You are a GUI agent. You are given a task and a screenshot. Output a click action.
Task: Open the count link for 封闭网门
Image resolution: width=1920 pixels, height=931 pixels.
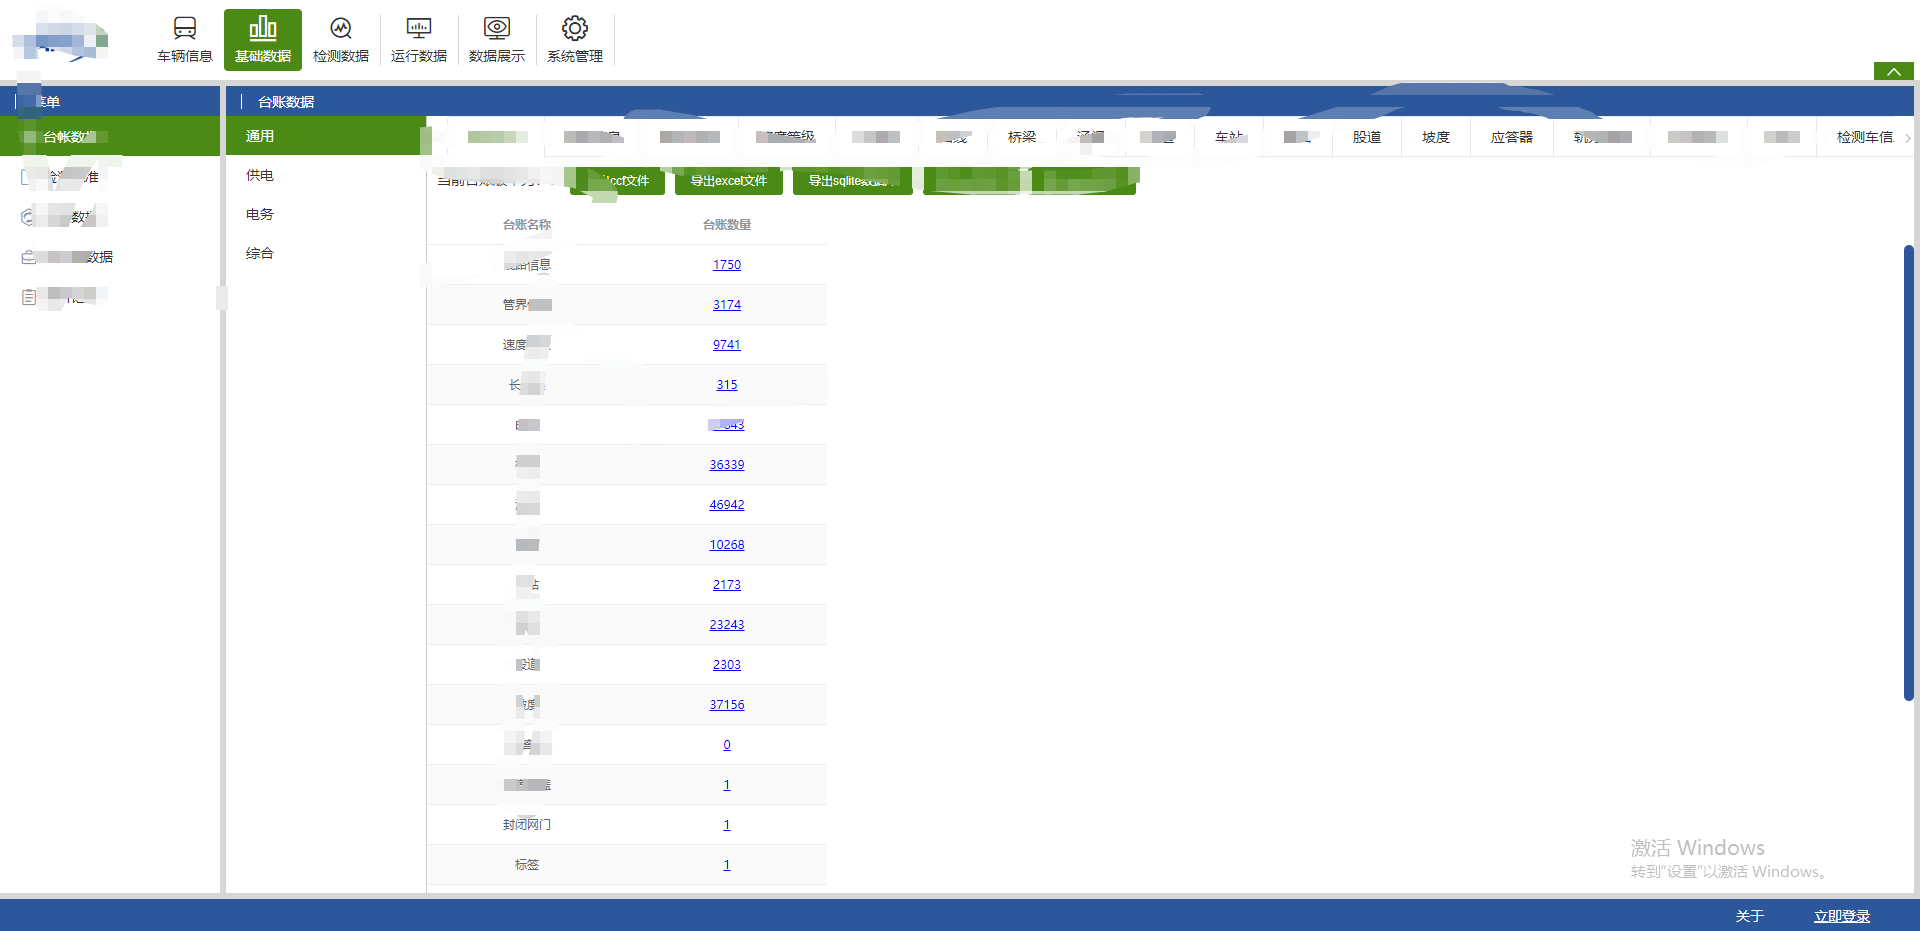coord(727,825)
